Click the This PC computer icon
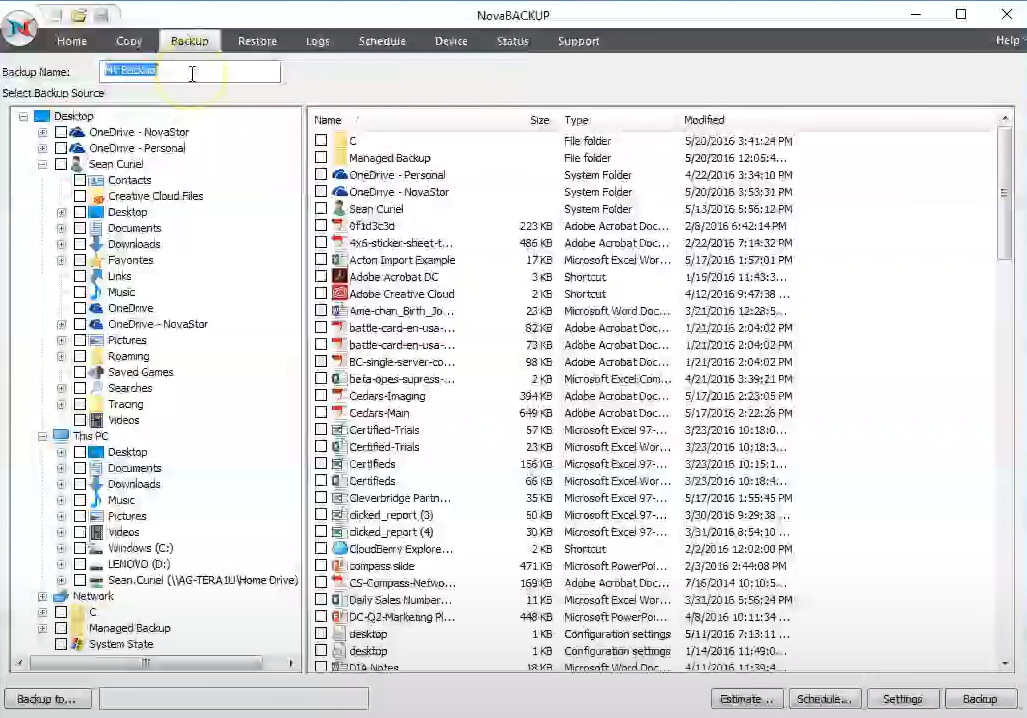Viewport: 1027px width, 718px height. (61, 436)
